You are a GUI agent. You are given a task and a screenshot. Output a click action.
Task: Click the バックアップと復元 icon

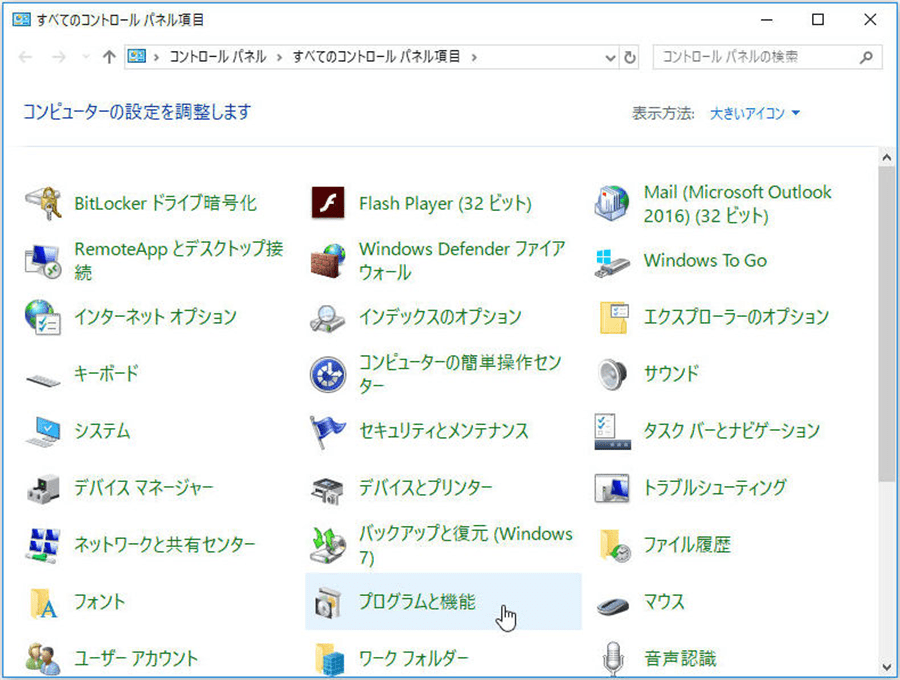pos(328,545)
